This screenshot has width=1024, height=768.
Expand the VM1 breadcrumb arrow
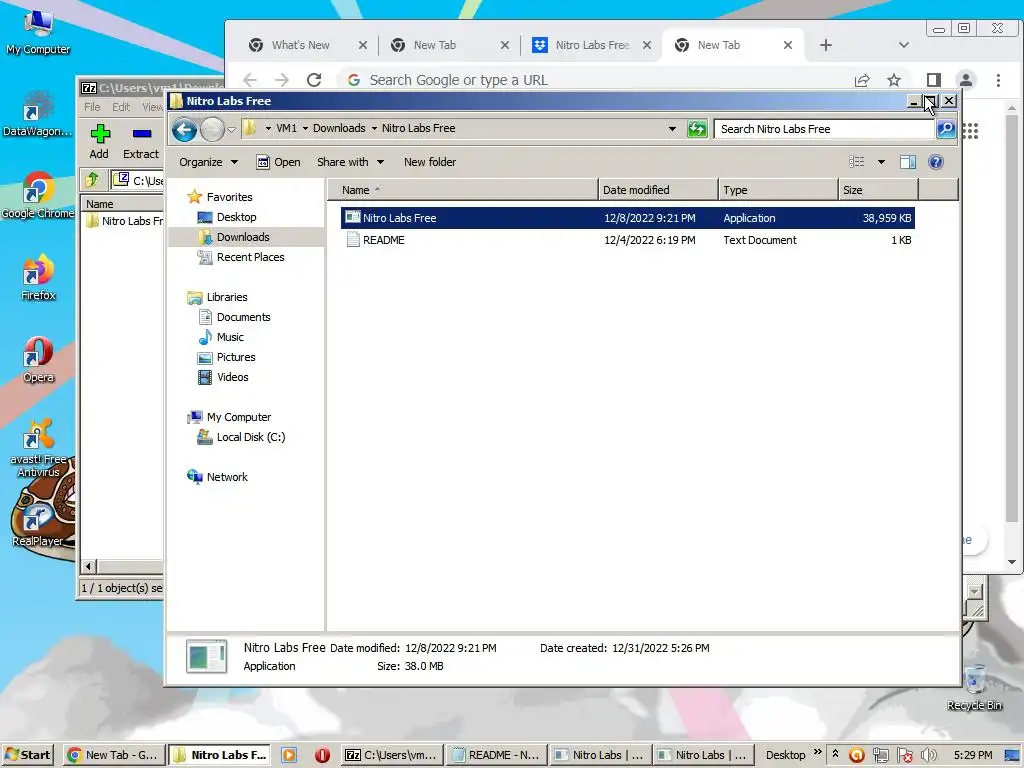(x=305, y=129)
